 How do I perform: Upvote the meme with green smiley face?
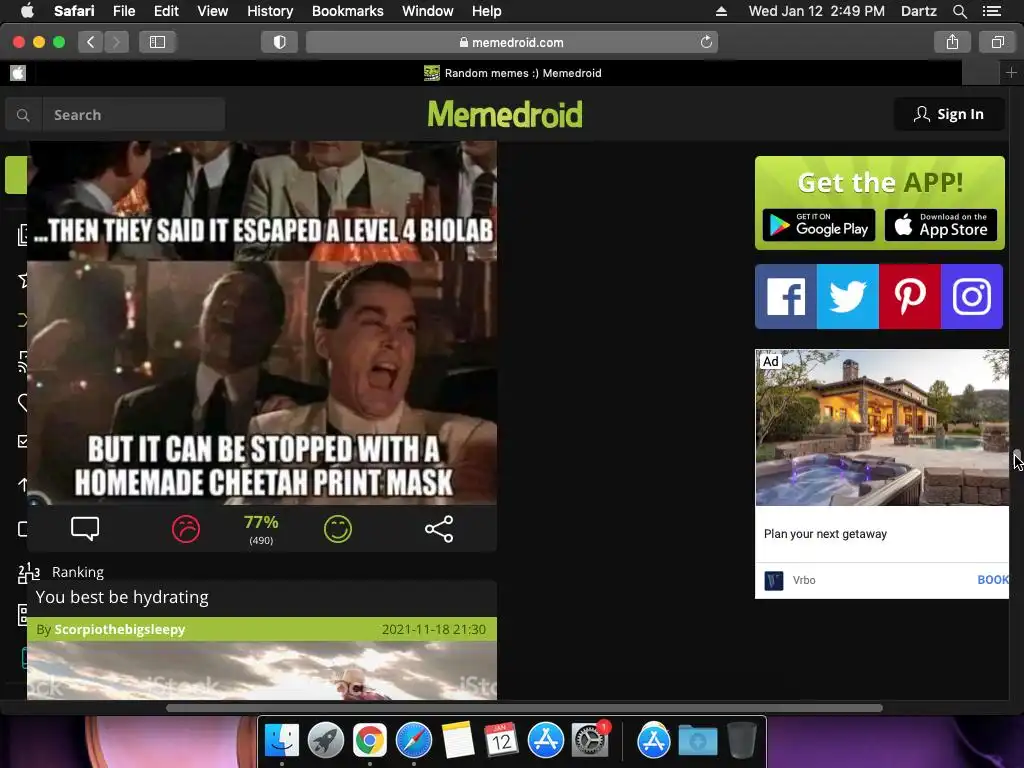point(338,528)
